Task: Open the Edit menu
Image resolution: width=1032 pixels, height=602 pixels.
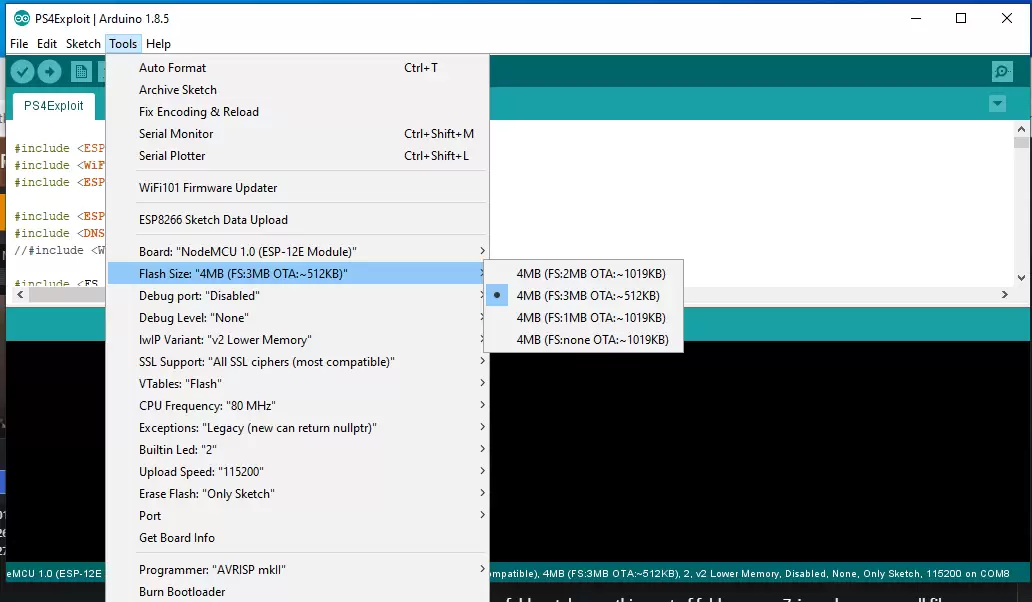Action: pos(47,43)
